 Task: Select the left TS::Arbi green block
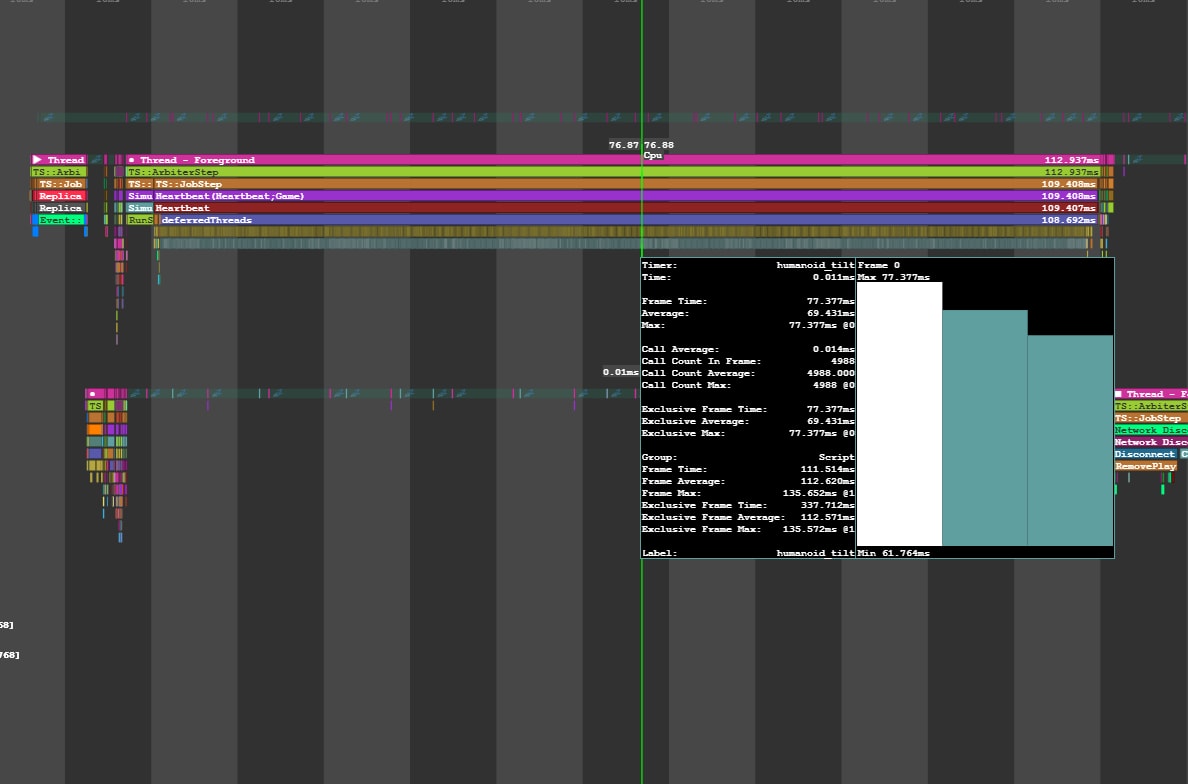[x=59, y=172]
